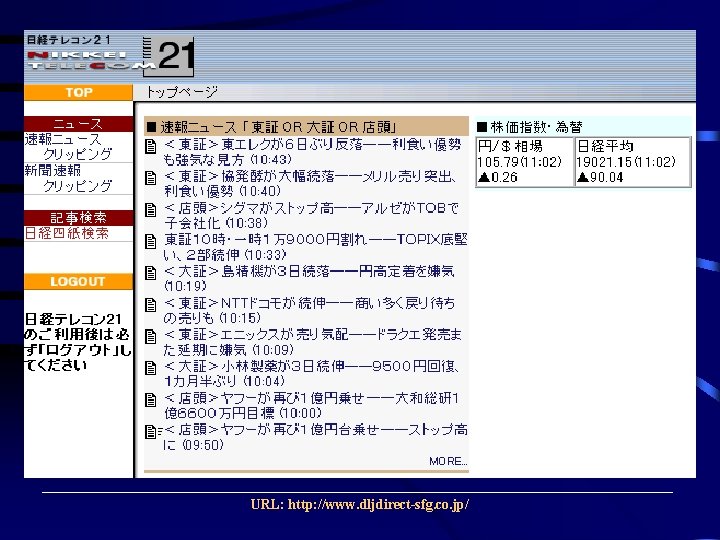The image size is (720, 540).
Task: Click the 円/$ 相場 cell label
Action: click(x=510, y=146)
